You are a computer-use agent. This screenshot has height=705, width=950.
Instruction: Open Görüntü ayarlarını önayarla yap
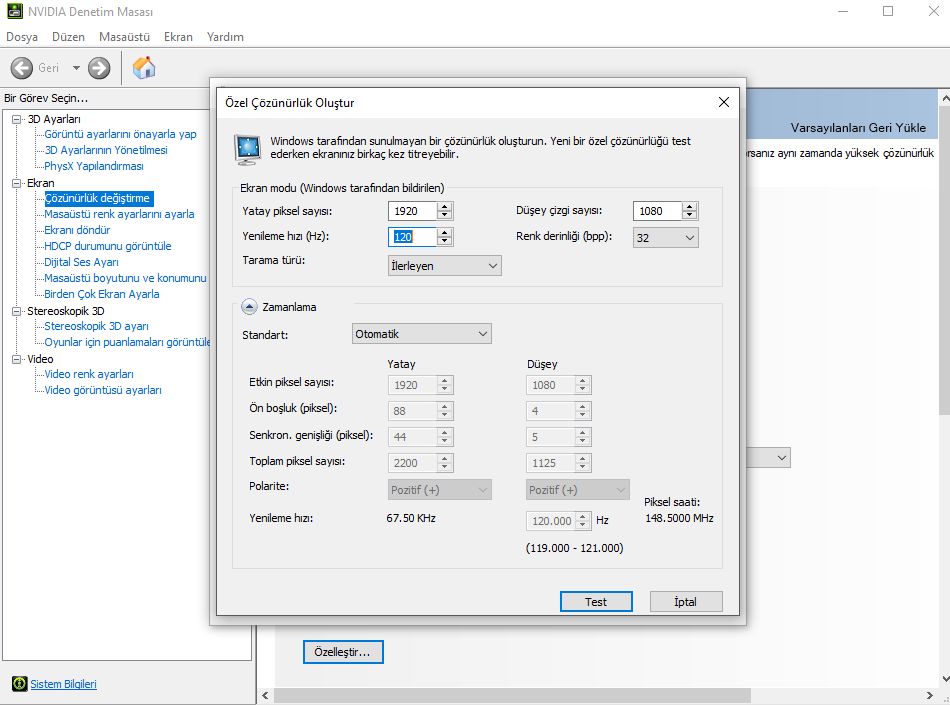tap(120, 134)
